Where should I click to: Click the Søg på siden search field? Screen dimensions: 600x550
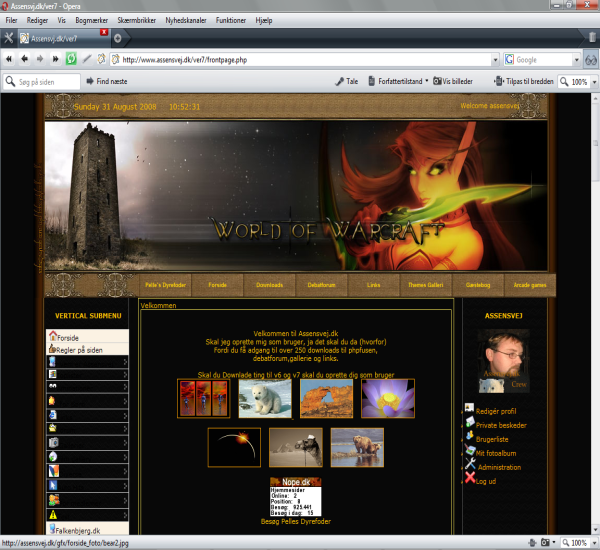[41, 82]
